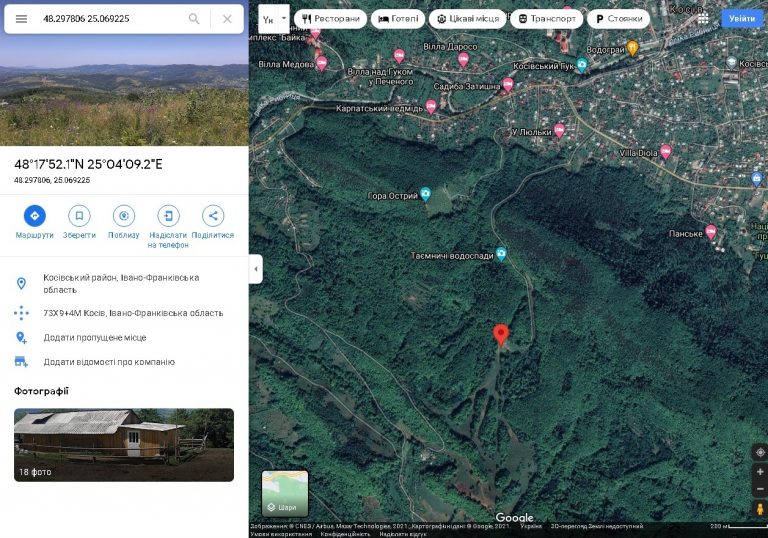Open the language dropdown Ук
The height and width of the screenshot is (538, 768).
pyautogui.click(x=274, y=20)
